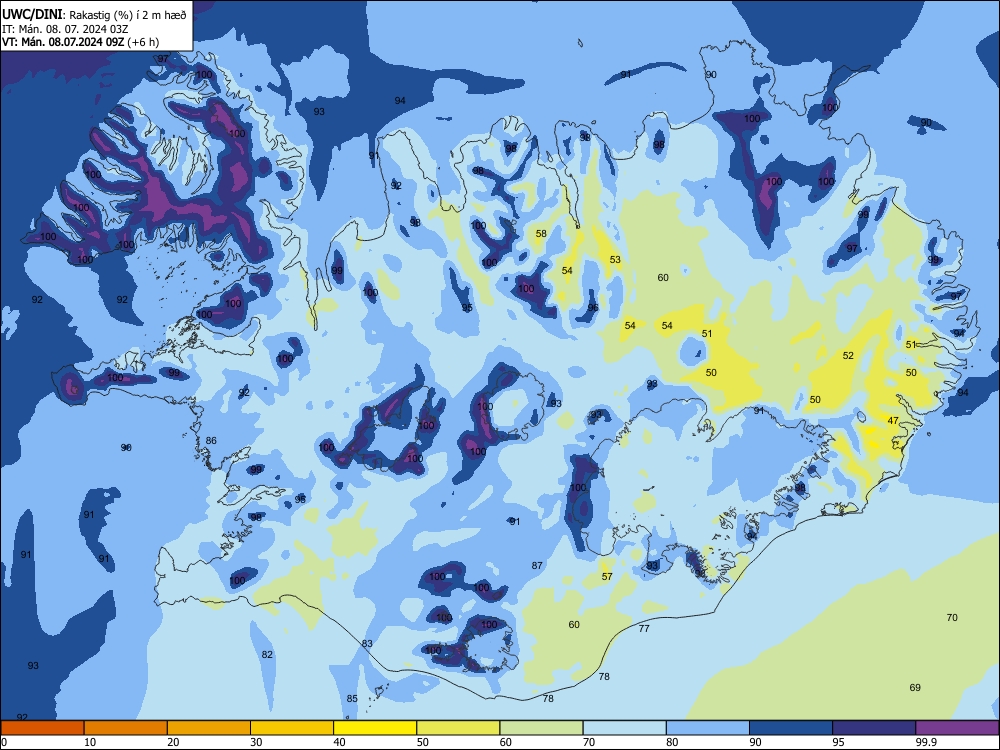This screenshot has width=1000, height=750.
Task: Click the humidity value 83 on the map
Action: coord(367,643)
